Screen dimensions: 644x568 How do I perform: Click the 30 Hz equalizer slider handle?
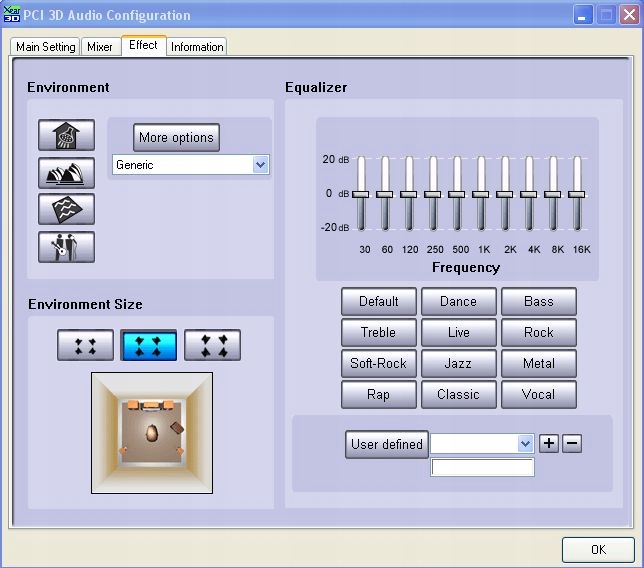[x=361, y=194]
